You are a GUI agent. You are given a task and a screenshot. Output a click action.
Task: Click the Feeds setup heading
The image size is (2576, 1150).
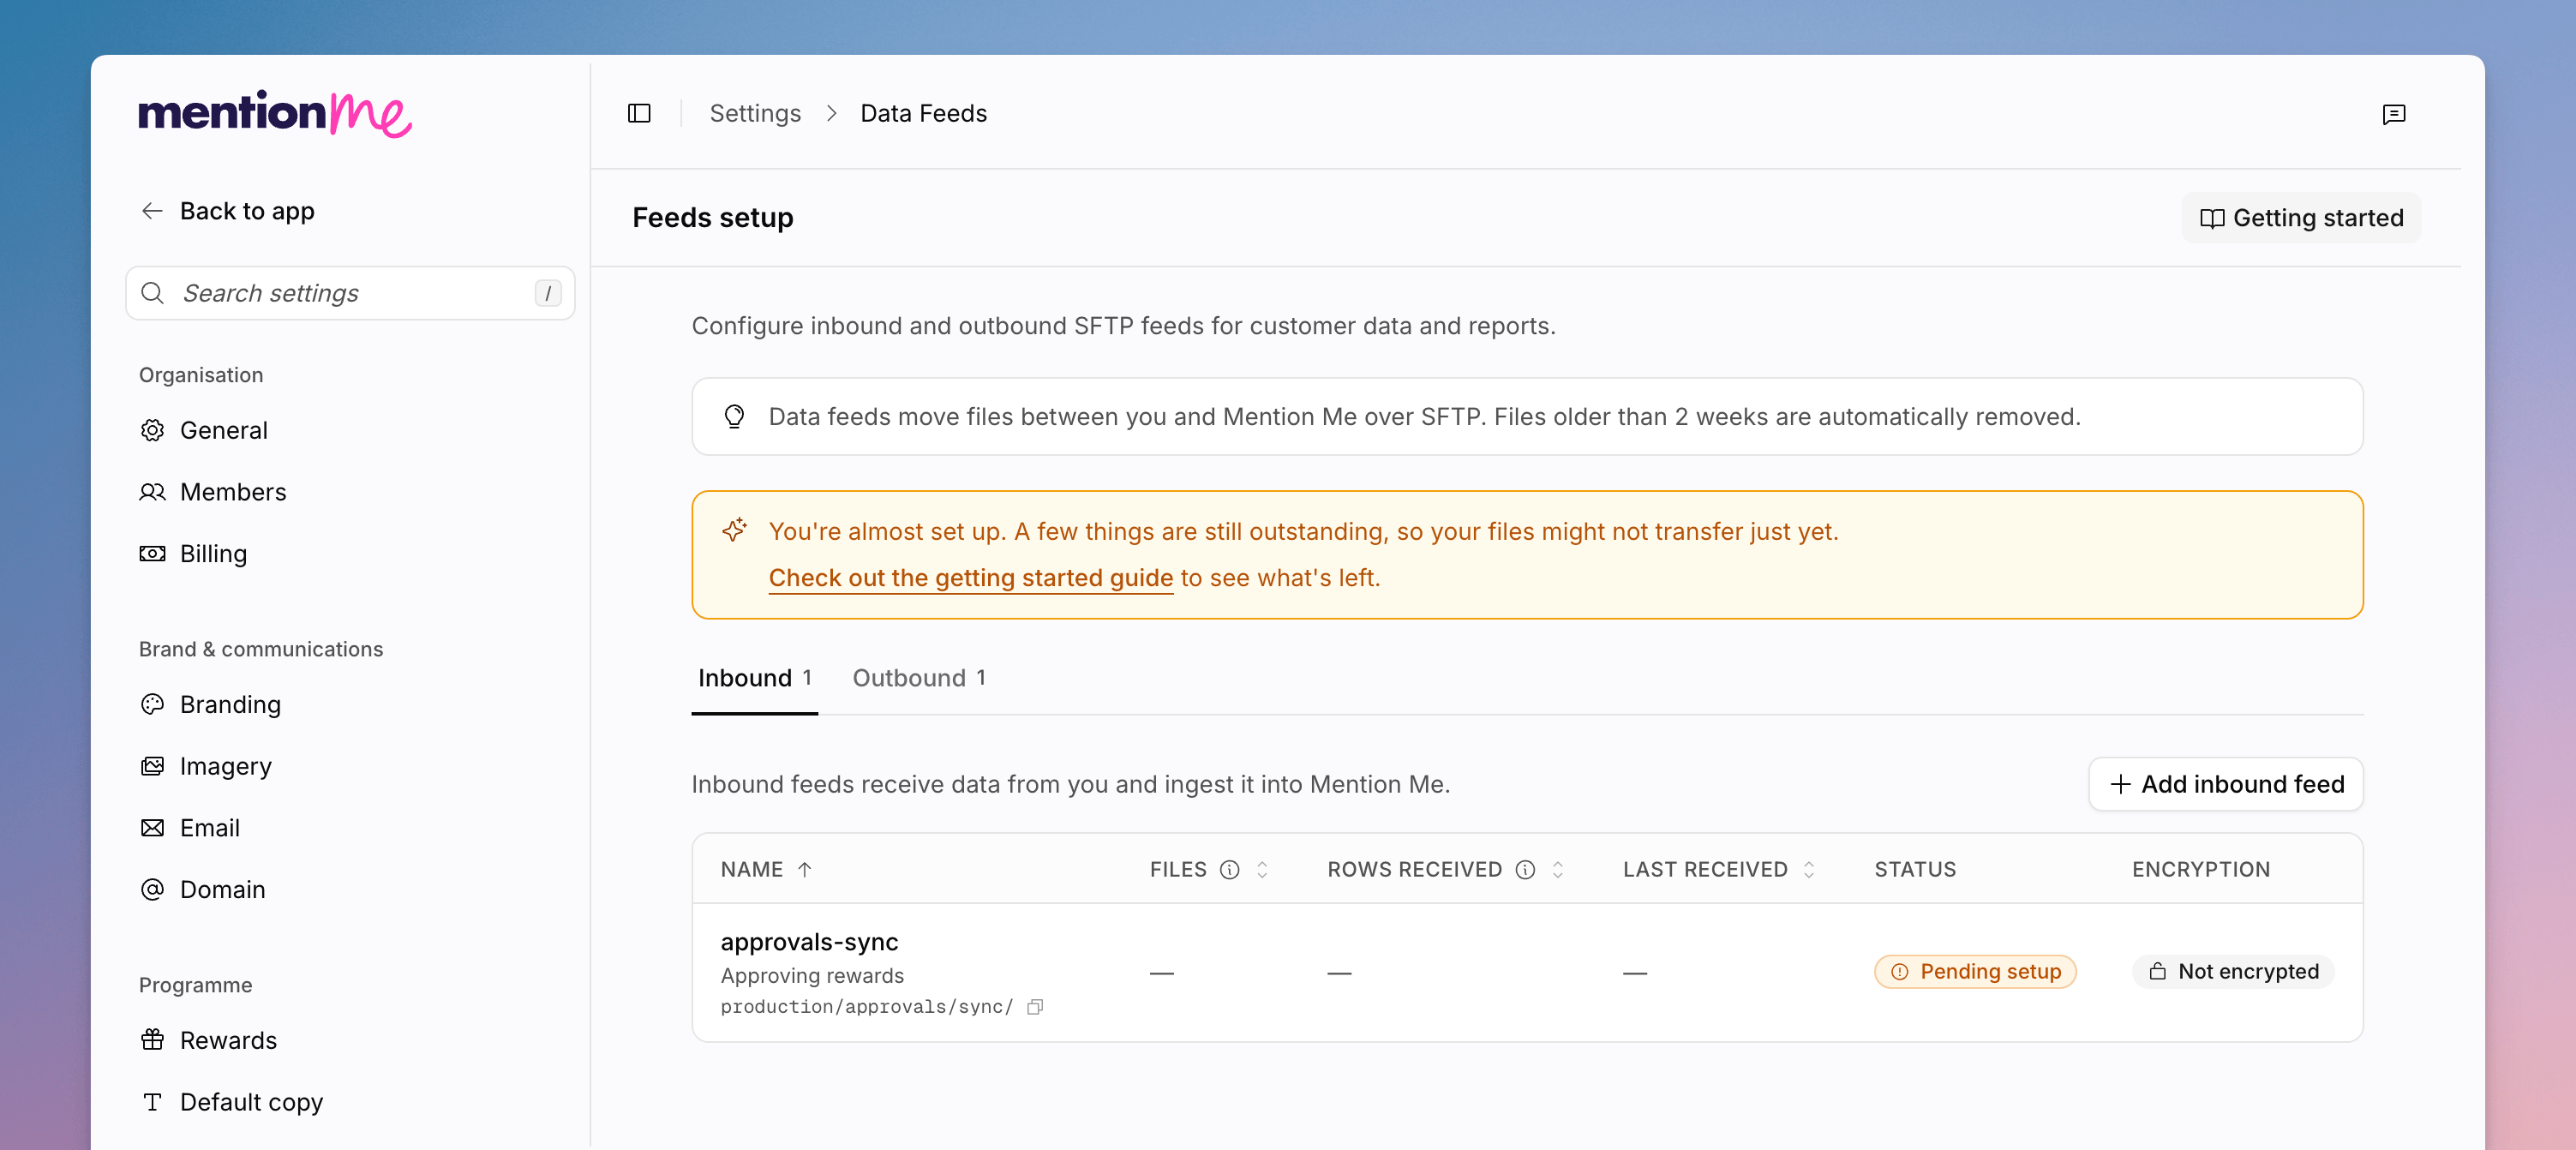(x=712, y=218)
